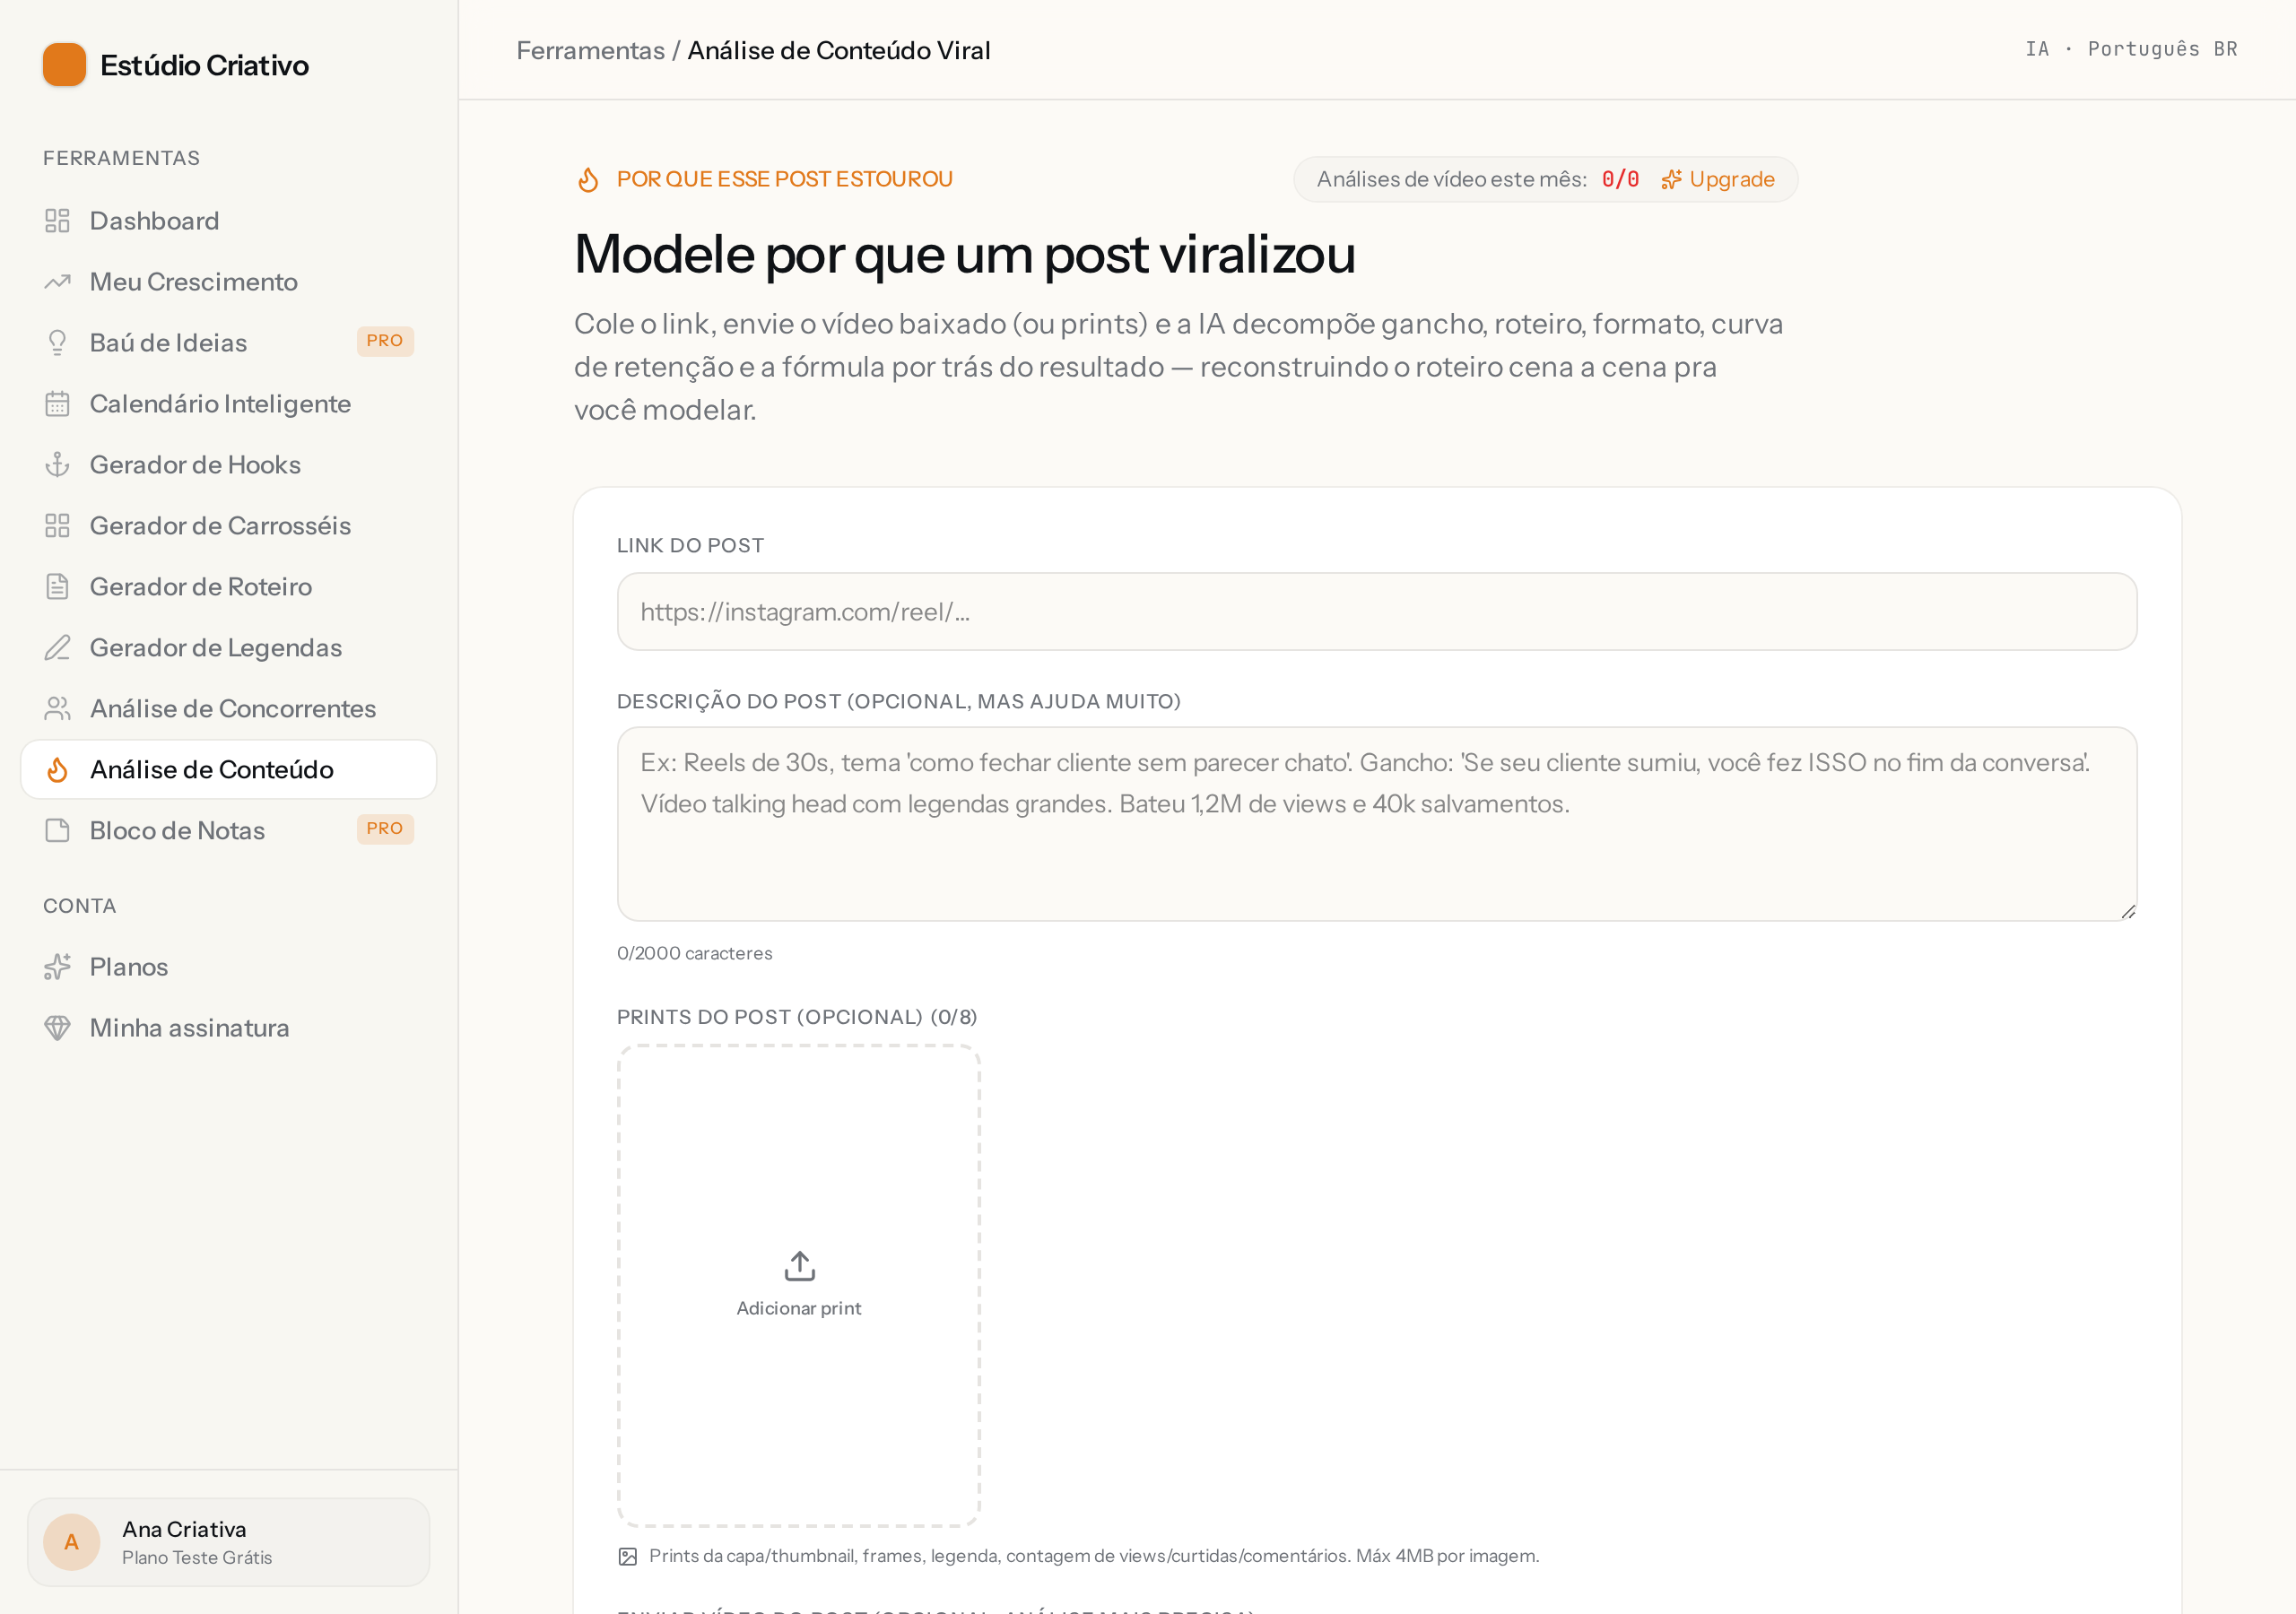The width and height of the screenshot is (2296, 1614).
Task: Open Análise de Concorrentes
Action: (229, 709)
